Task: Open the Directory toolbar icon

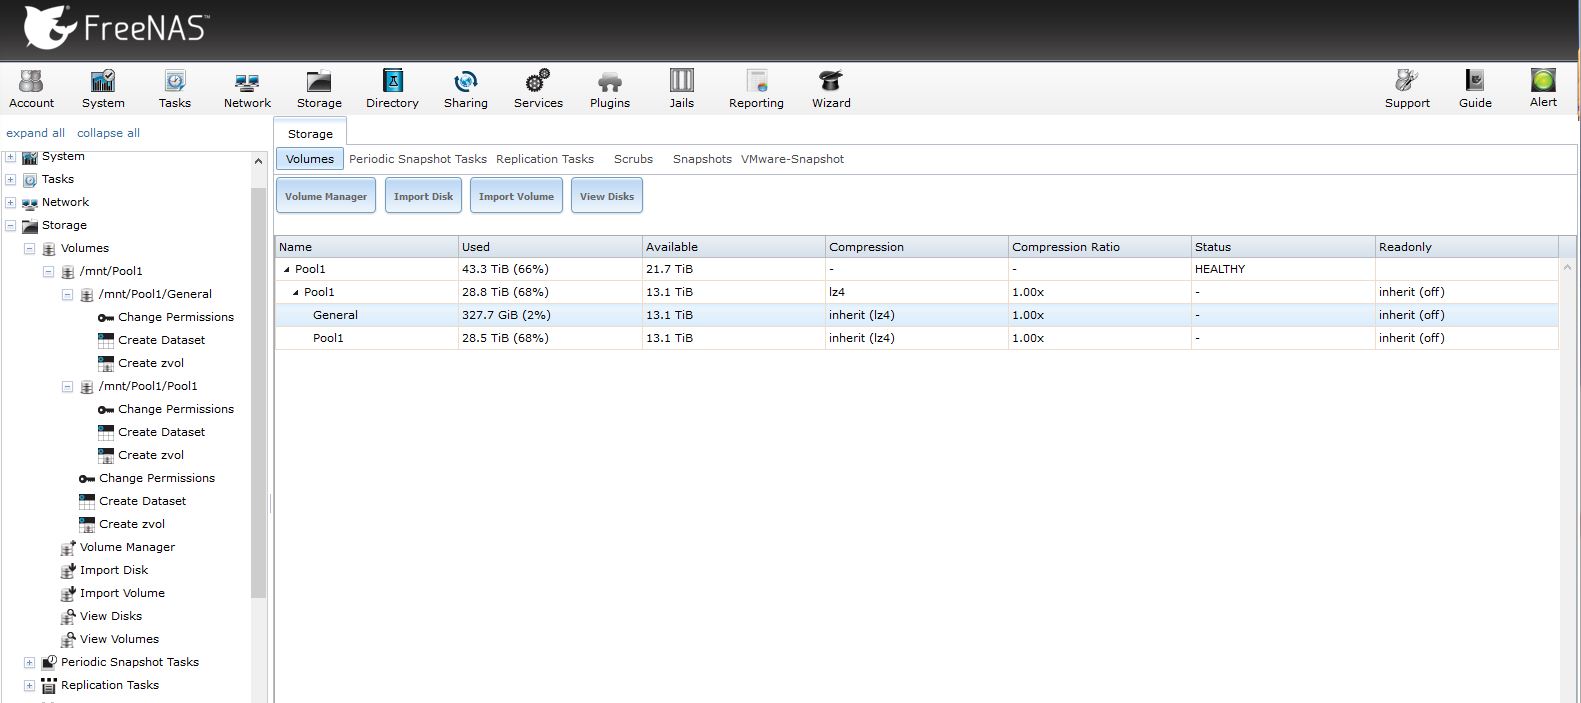Action: click(x=392, y=88)
